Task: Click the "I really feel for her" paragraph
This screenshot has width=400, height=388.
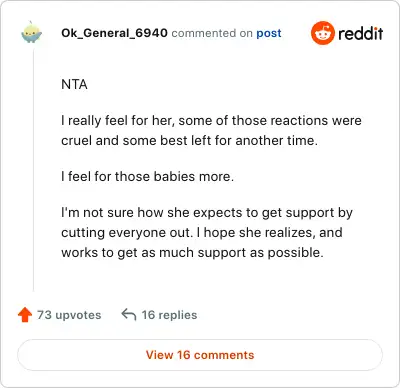Action: (x=211, y=130)
